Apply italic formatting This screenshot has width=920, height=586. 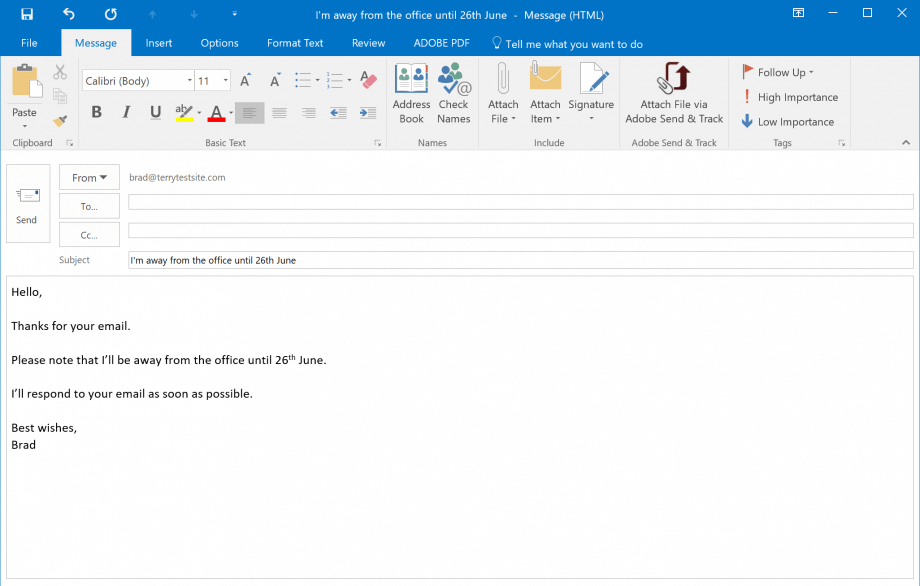point(125,112)
